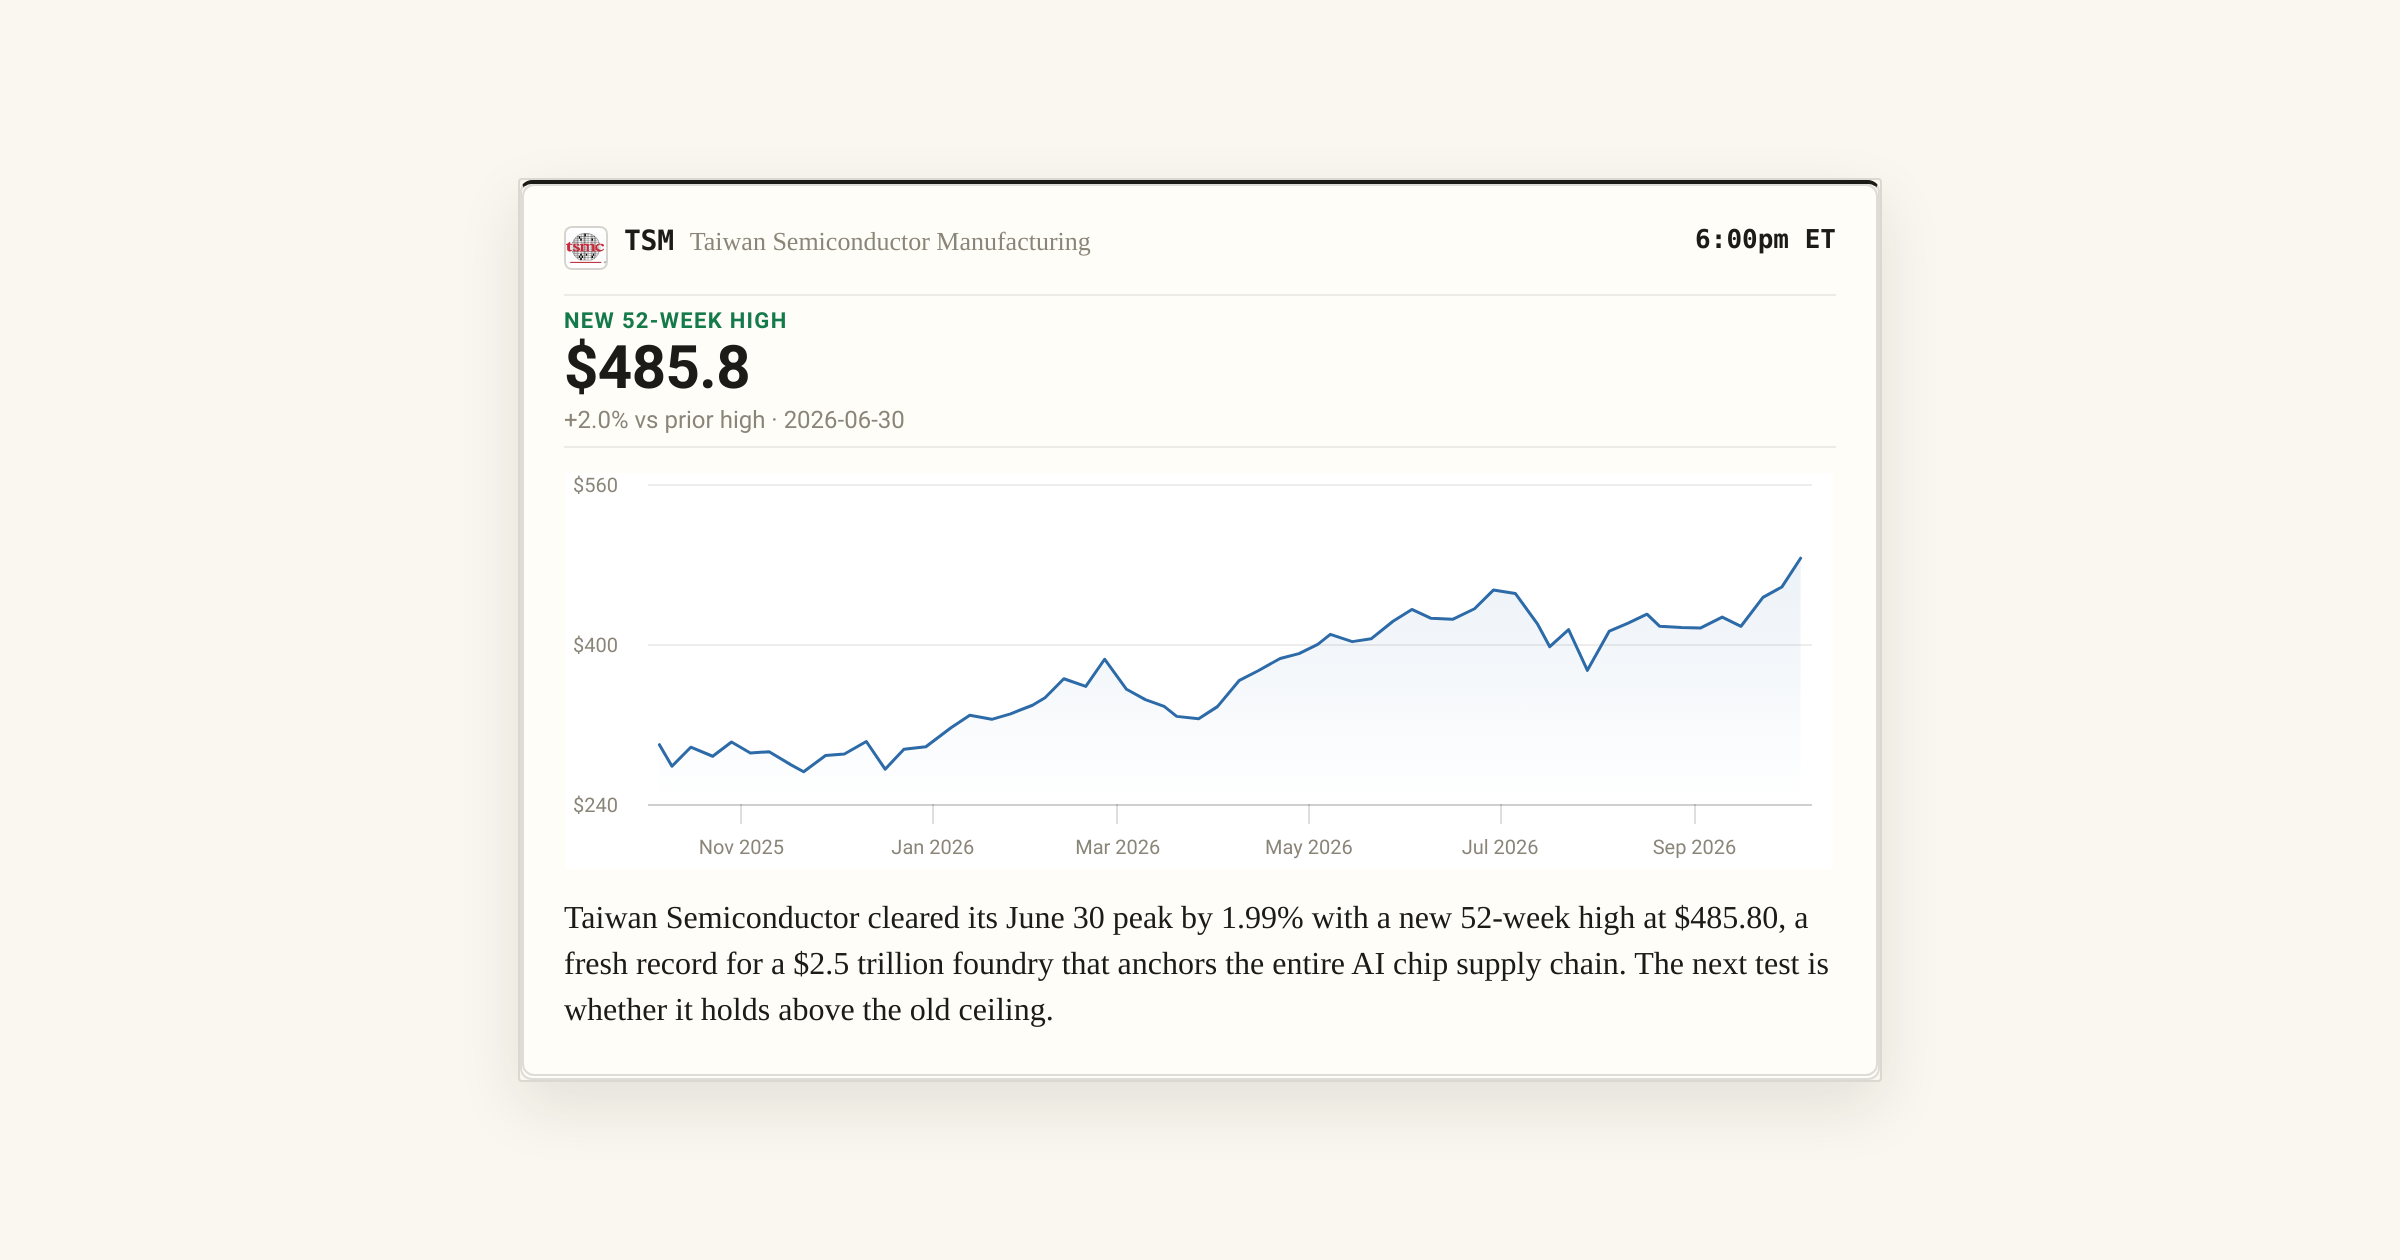Viewport: 2400px width, 1260px height.
Task: Click the Nov 2025 axis label
Action: pos(741,847)
